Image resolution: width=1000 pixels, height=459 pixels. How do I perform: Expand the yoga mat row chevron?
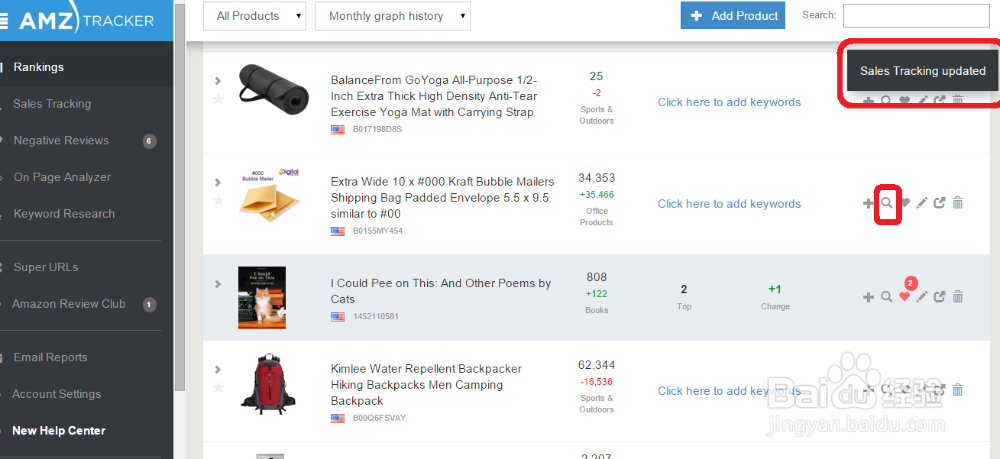[218, 81]
